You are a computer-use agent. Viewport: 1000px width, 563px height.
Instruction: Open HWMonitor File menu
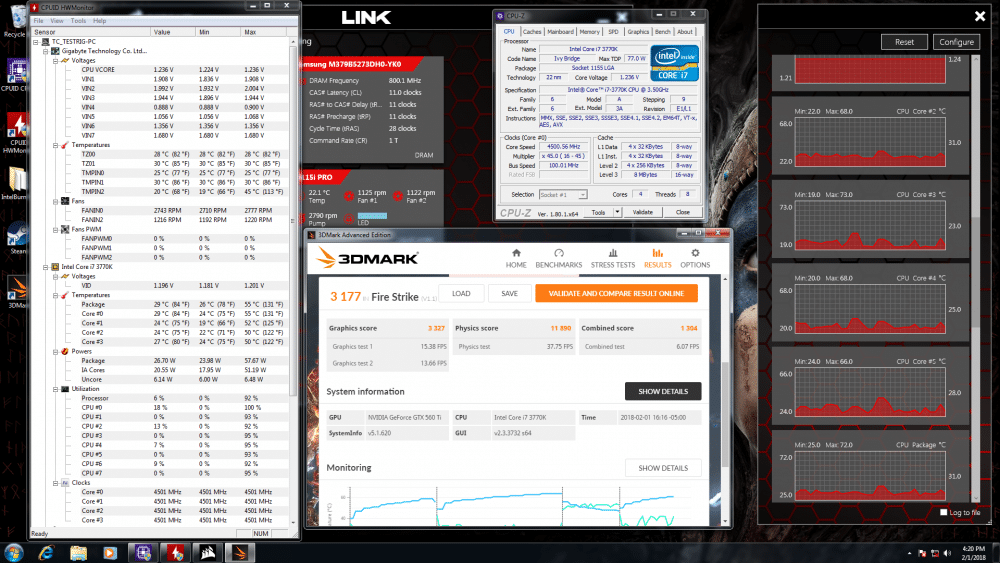click(38, 21)
